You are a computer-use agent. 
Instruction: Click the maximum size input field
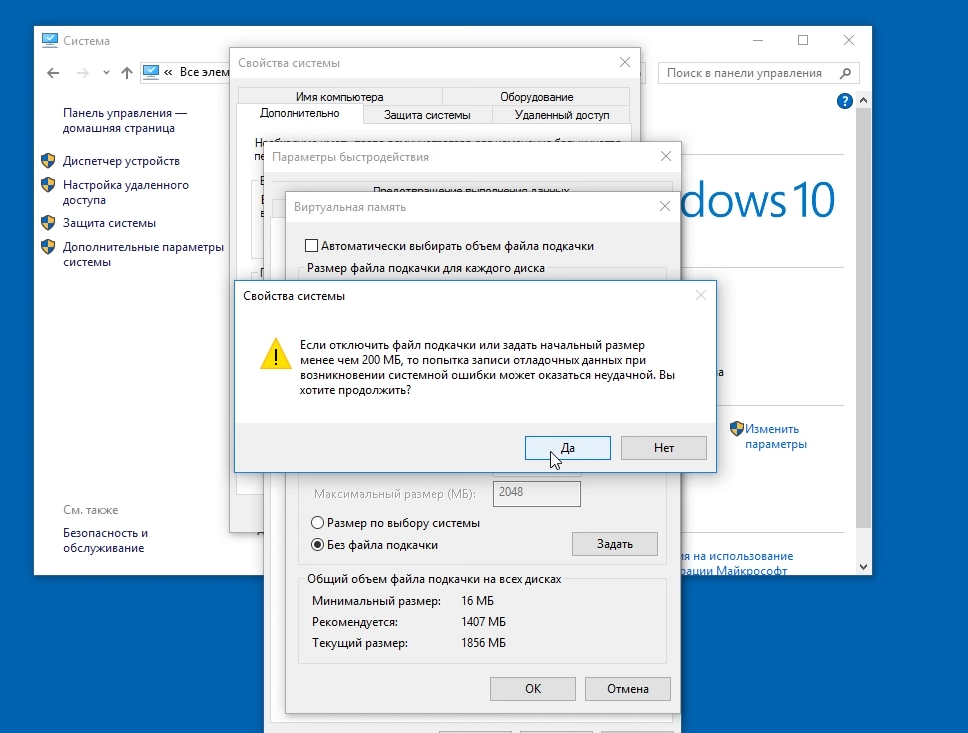point(537,493)
